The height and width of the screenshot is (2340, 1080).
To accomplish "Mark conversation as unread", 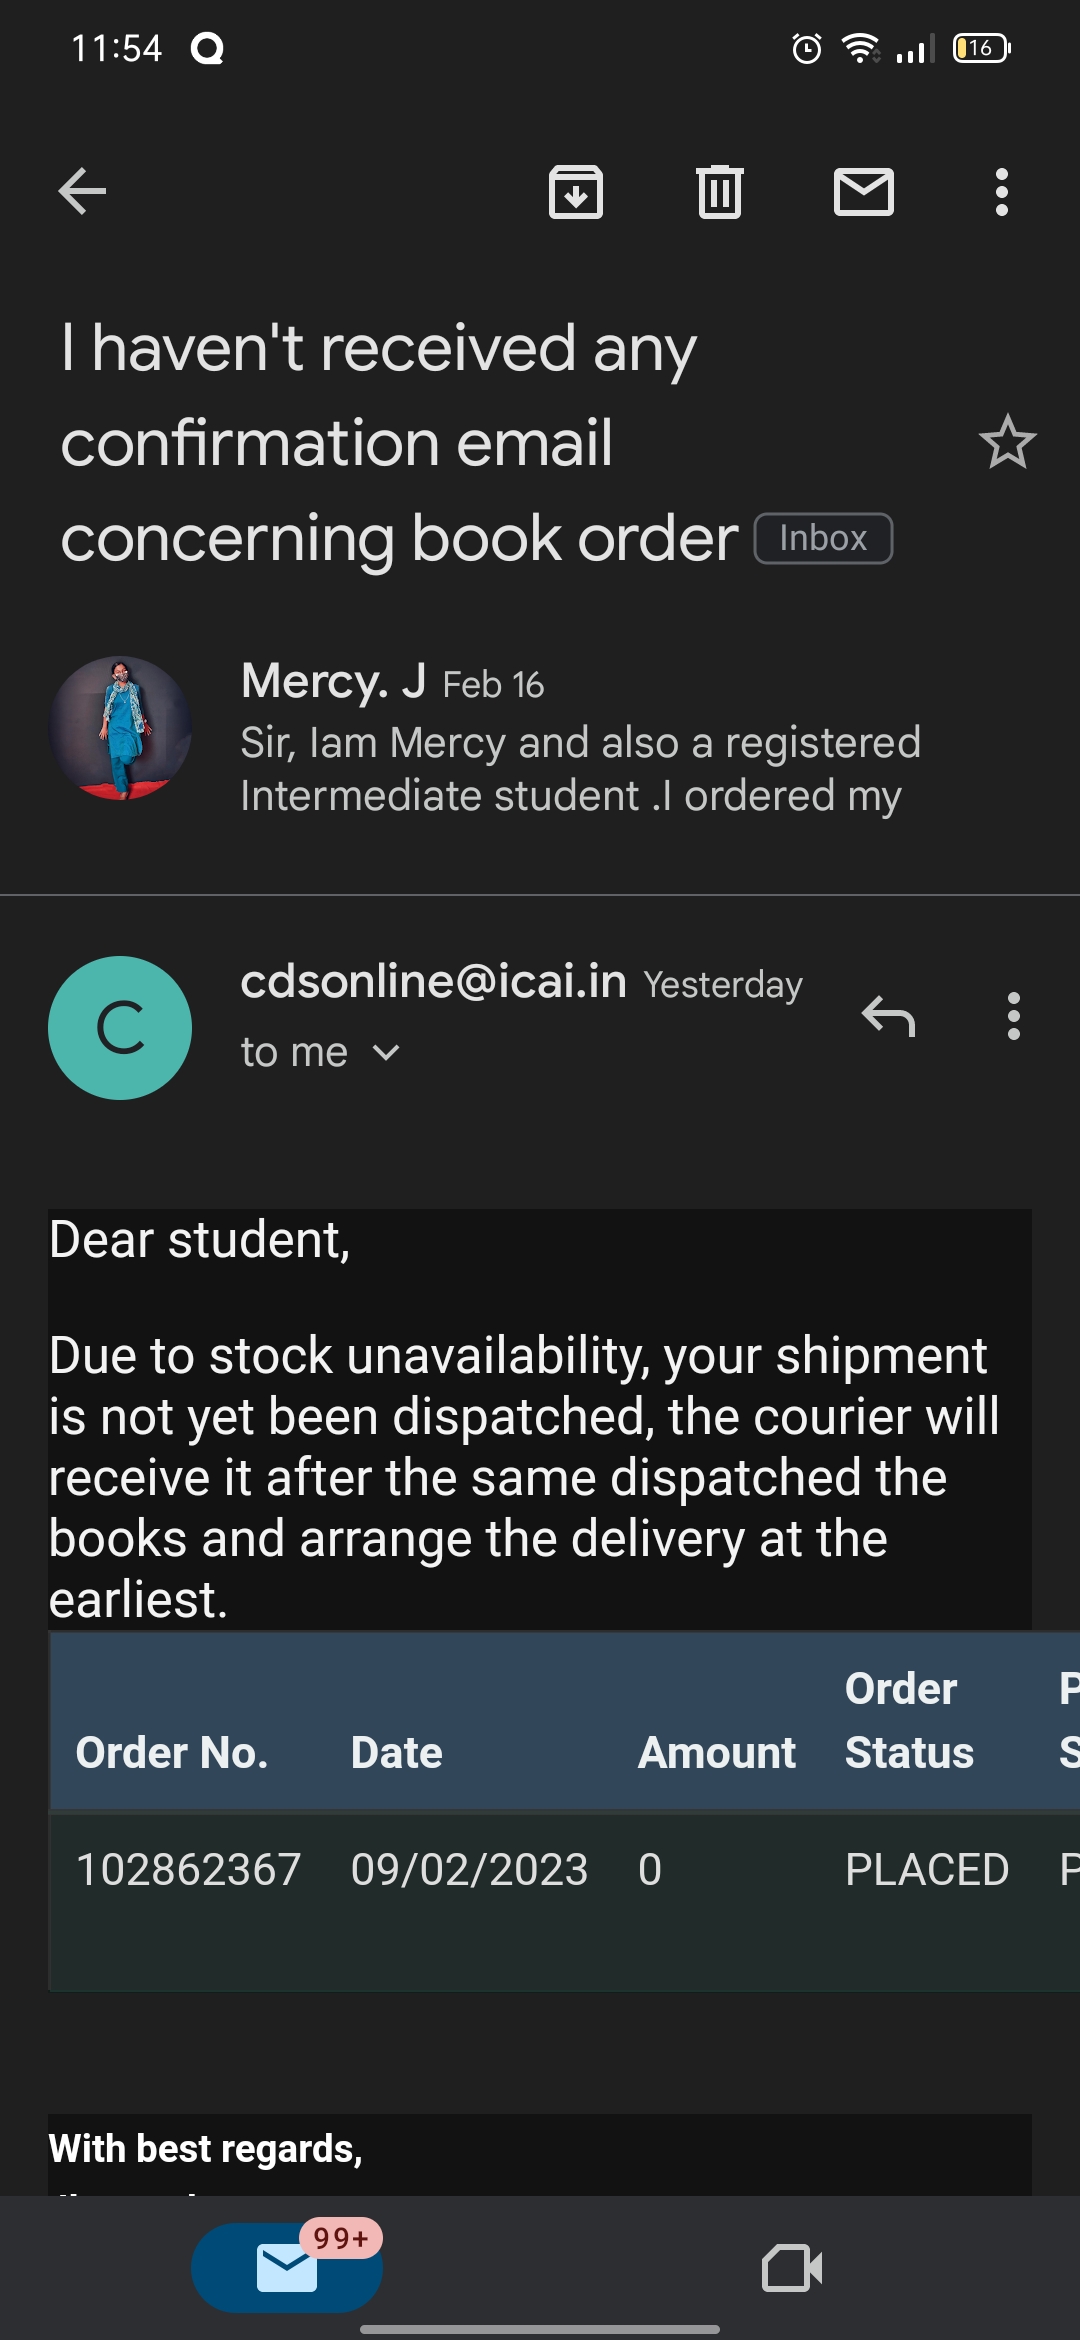I will [864, 191].
